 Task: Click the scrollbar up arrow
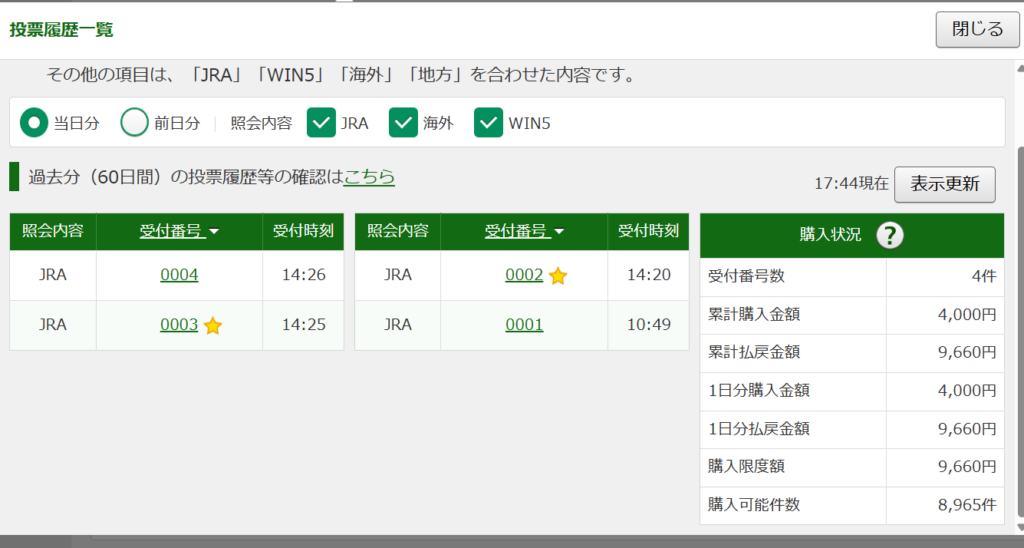point(1021,67)
